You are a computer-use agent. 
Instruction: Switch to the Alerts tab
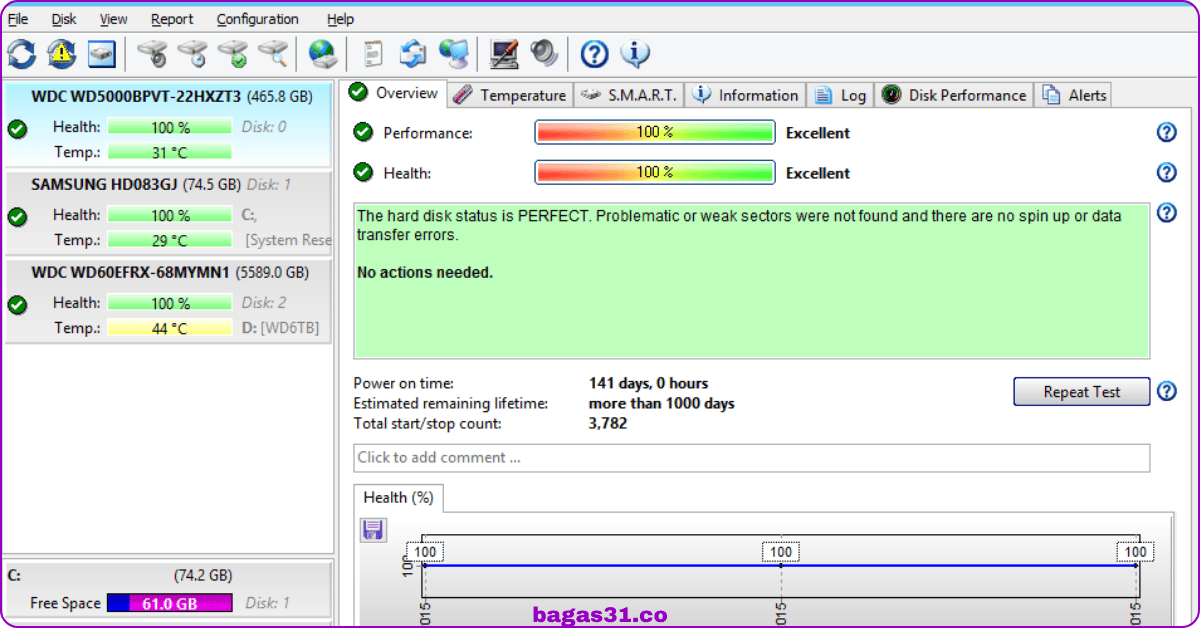pyautogui.click(x=1074, y=95)
